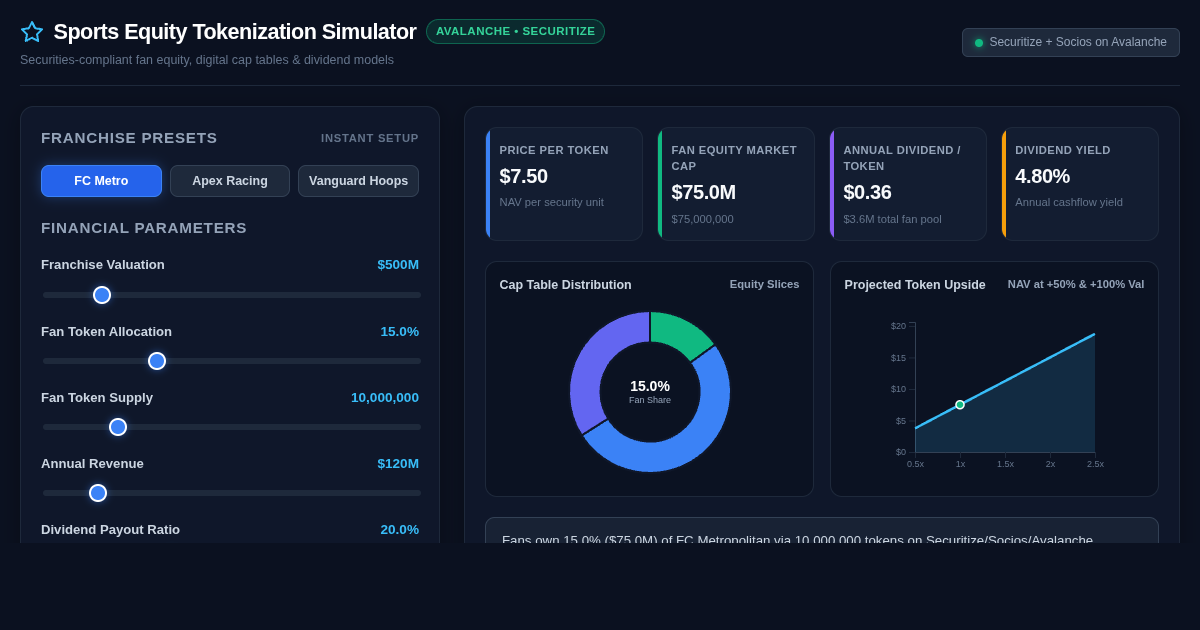Click the Cap Table Distribution heading
Image resolution: width=1200 pixels, height=630 pixels.
(x=566, y=285)
